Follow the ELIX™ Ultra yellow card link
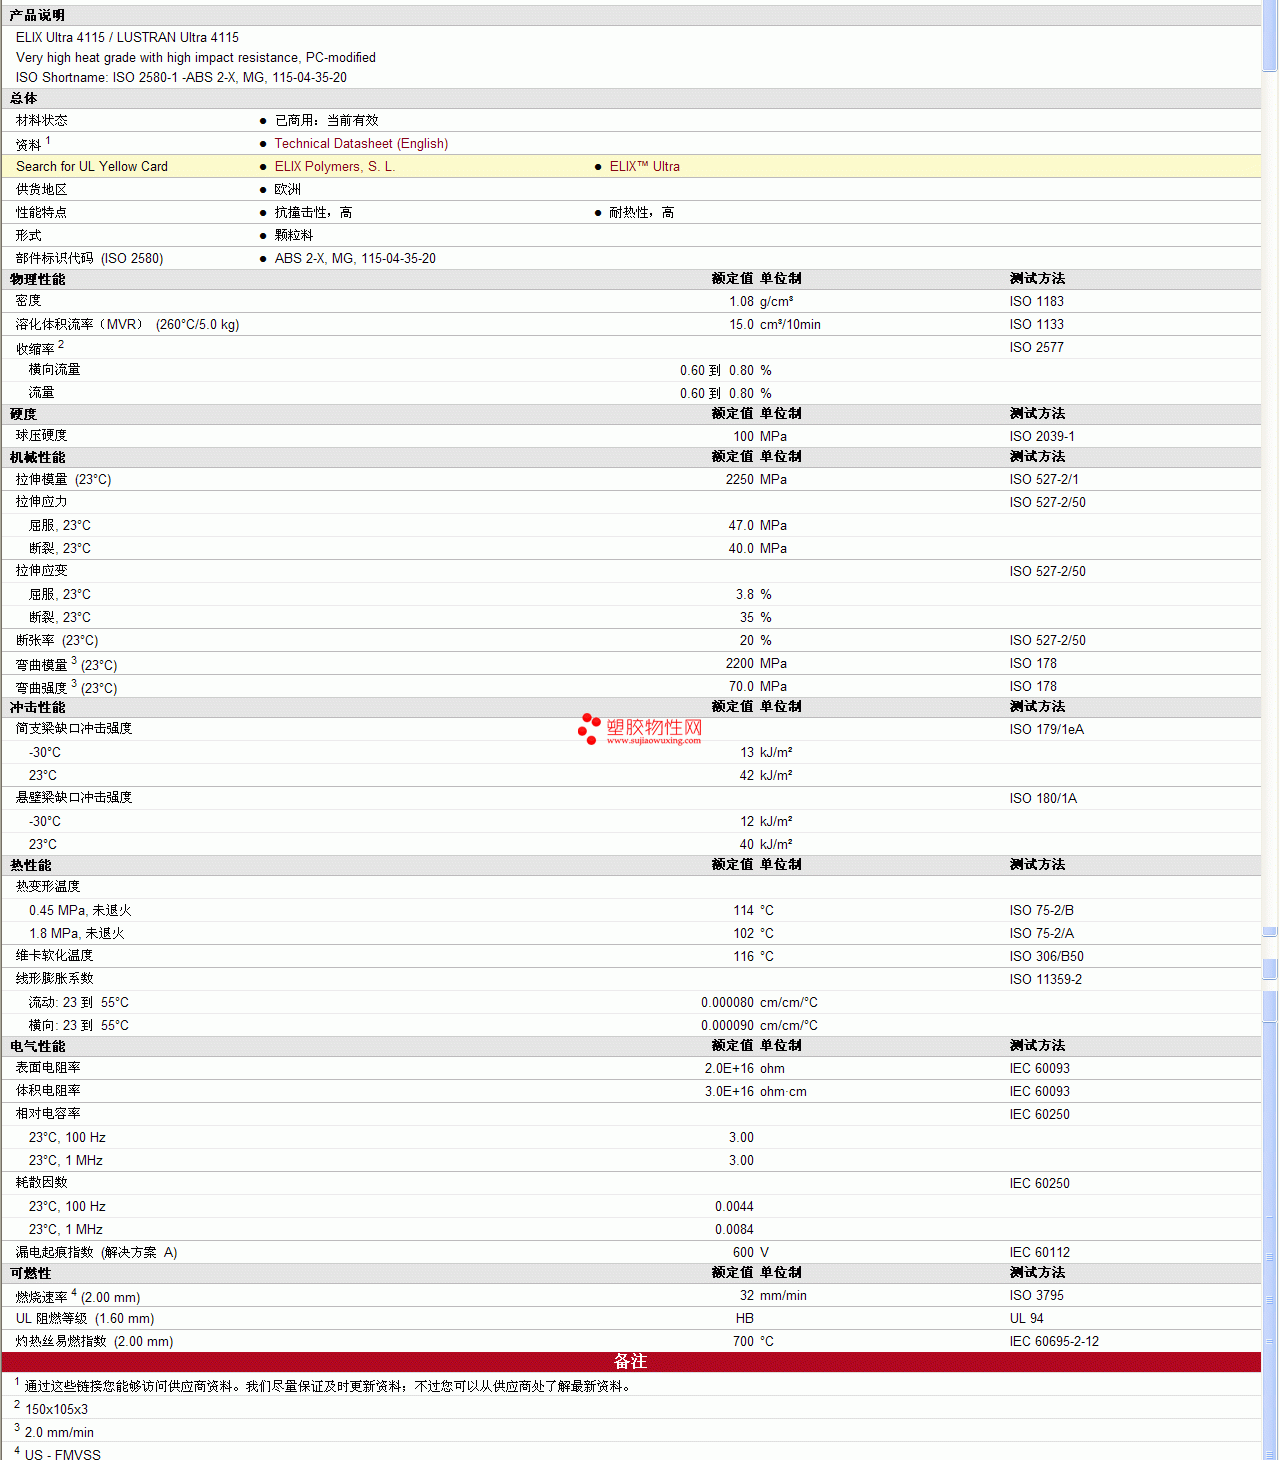This screenshot has width=1280, height=1460. pos(645,167)
